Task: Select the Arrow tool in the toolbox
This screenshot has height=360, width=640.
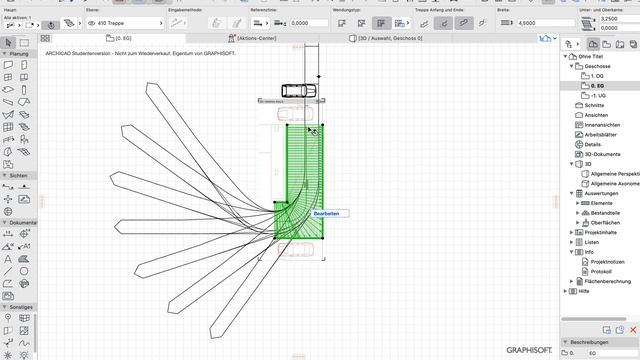Action: pyautogui.click(x=8, y=42)
